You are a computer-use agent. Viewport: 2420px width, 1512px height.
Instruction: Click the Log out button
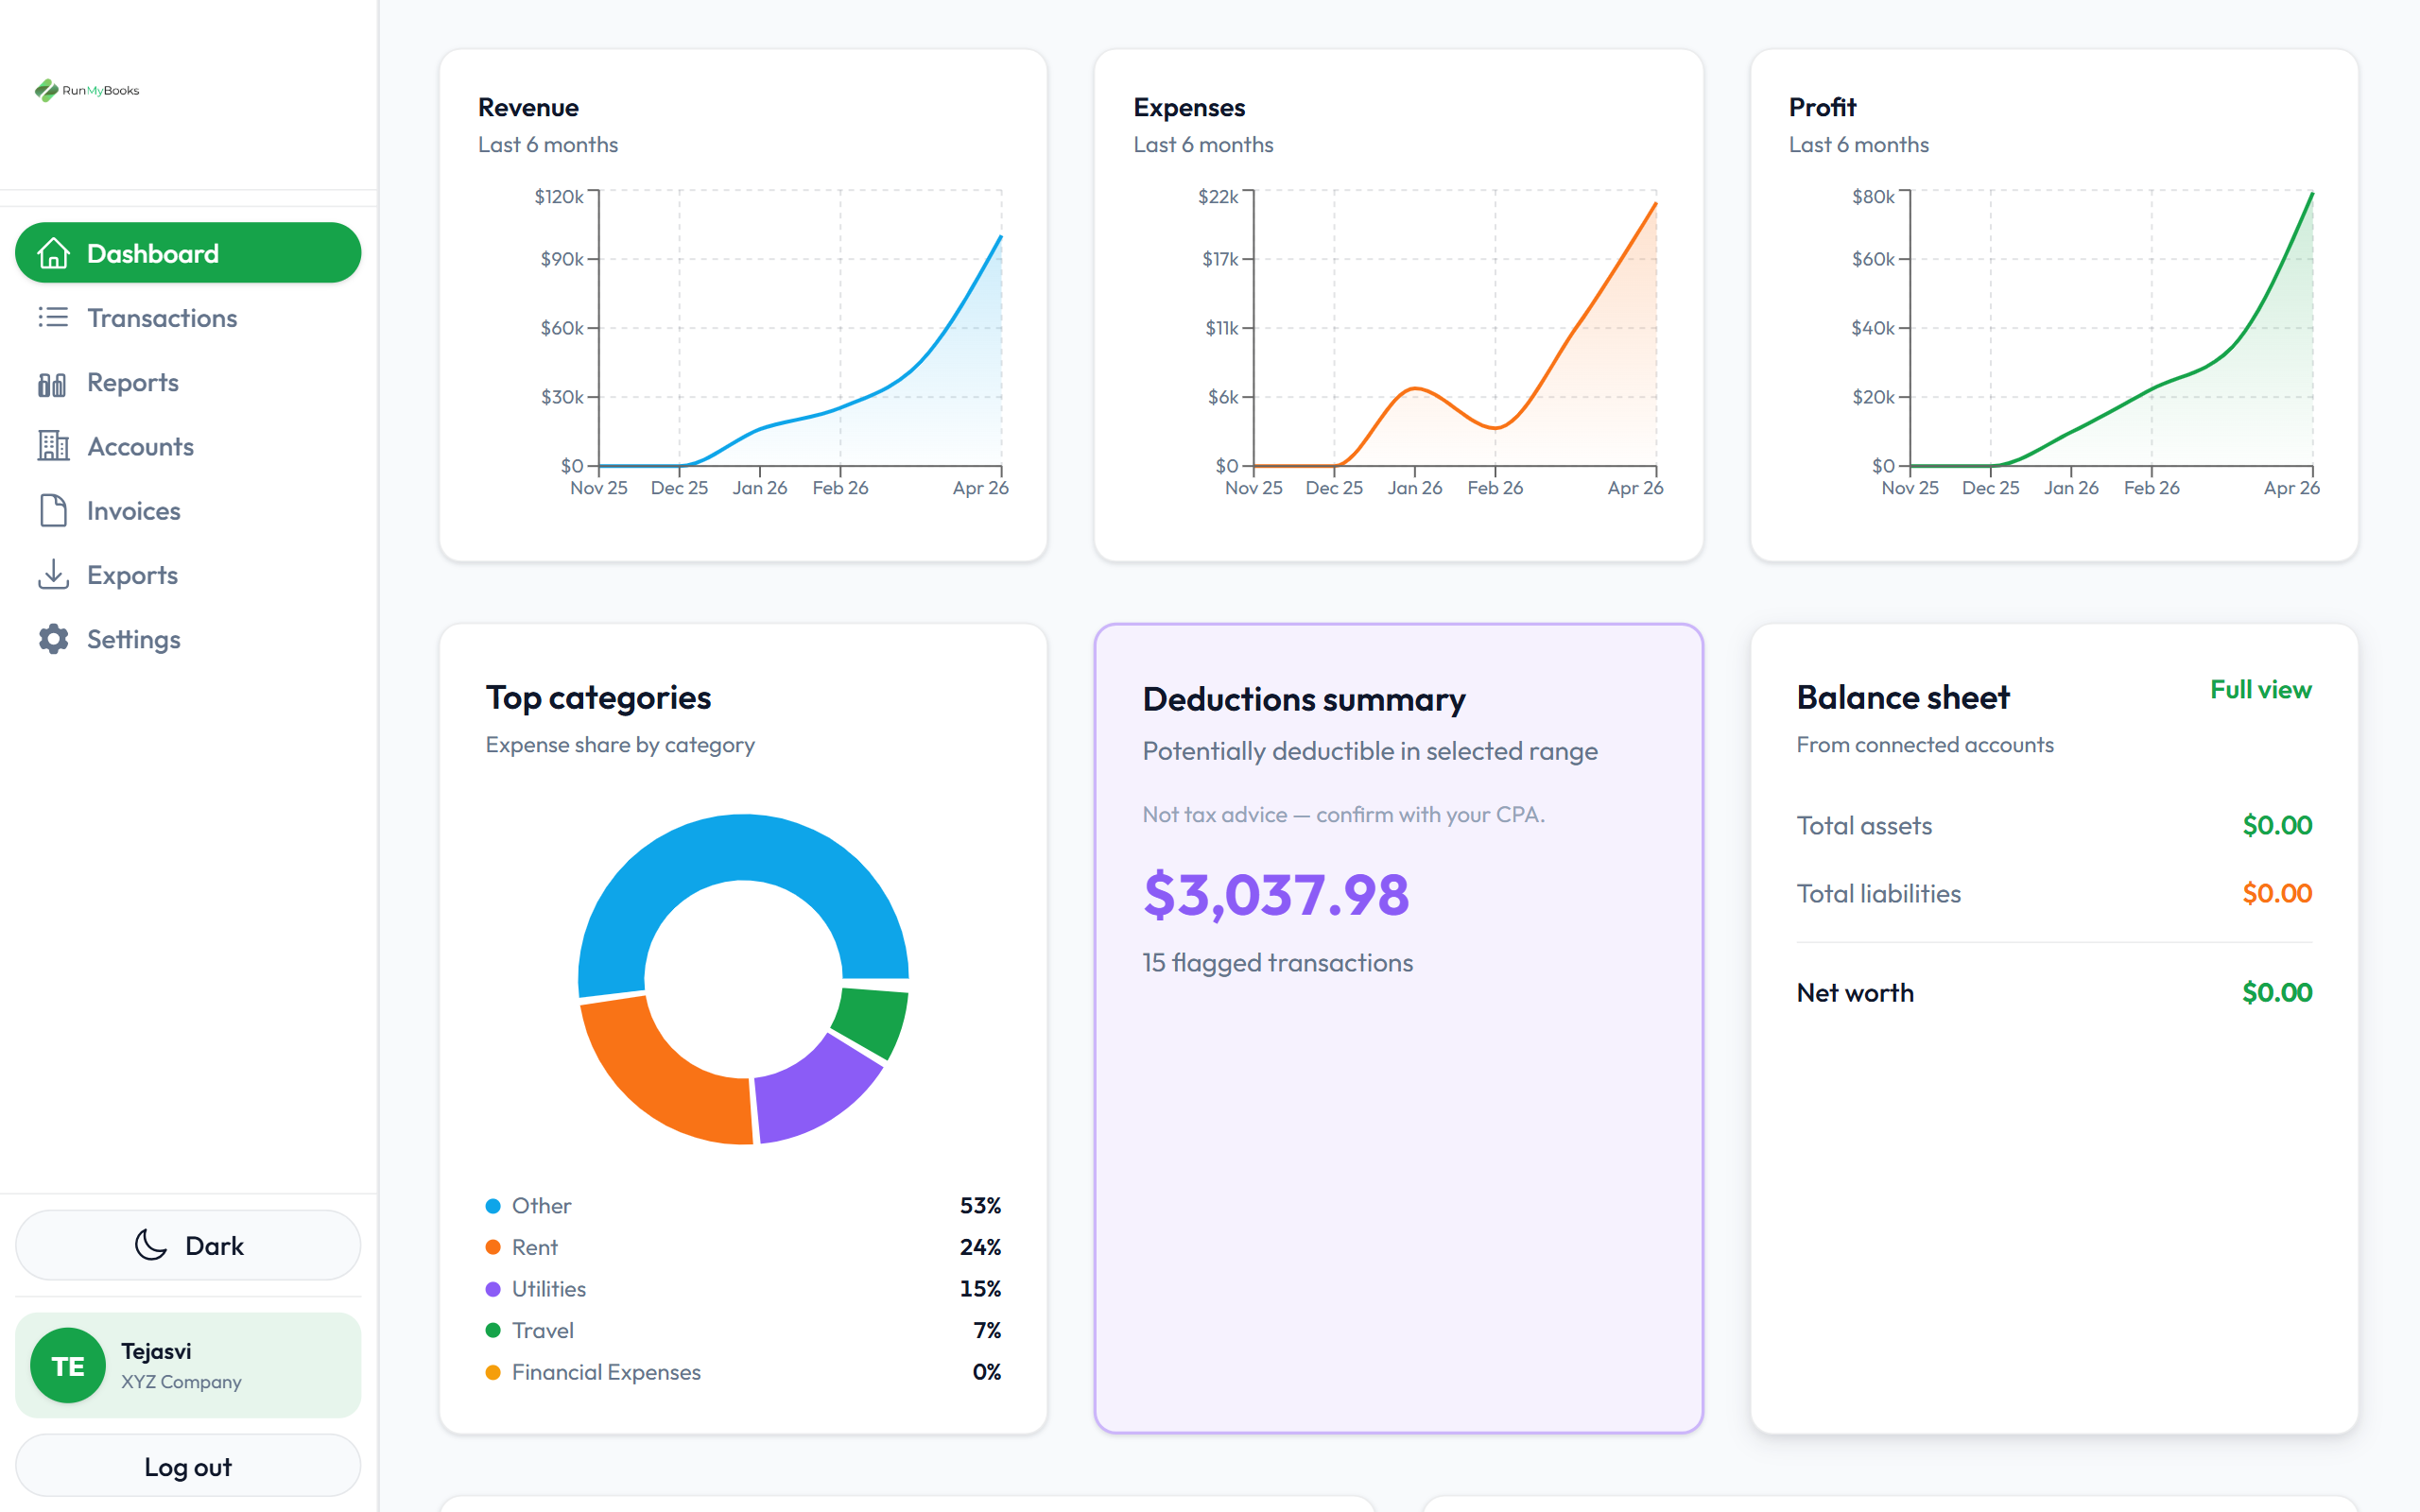pos(188,1466)
